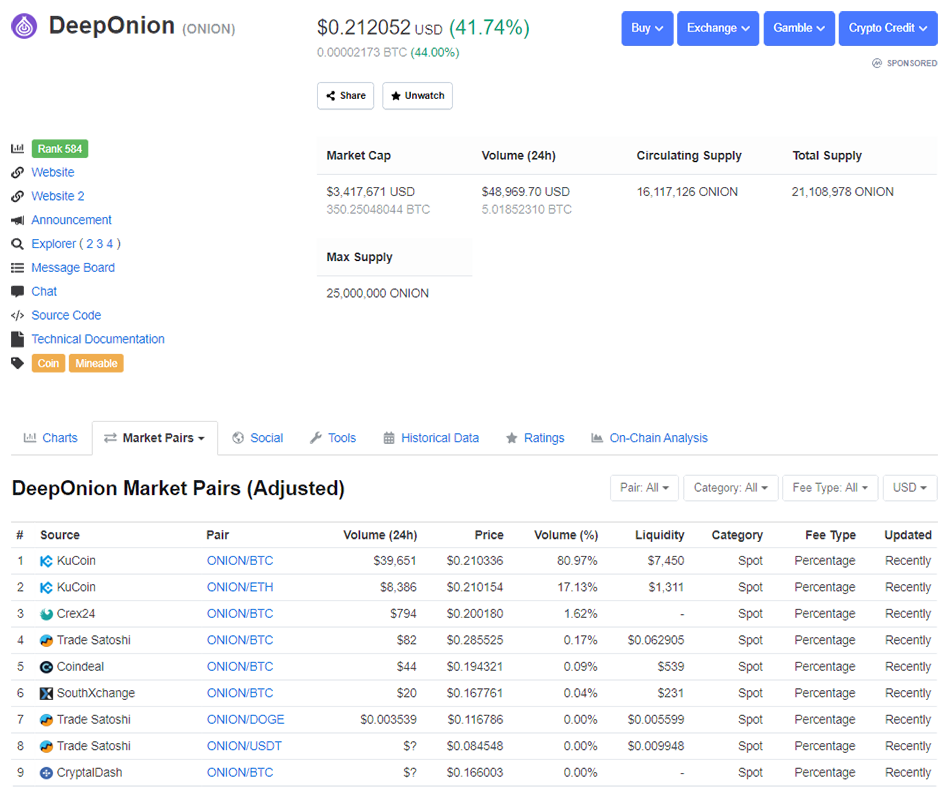Click the Price column header

click(489, 535)
